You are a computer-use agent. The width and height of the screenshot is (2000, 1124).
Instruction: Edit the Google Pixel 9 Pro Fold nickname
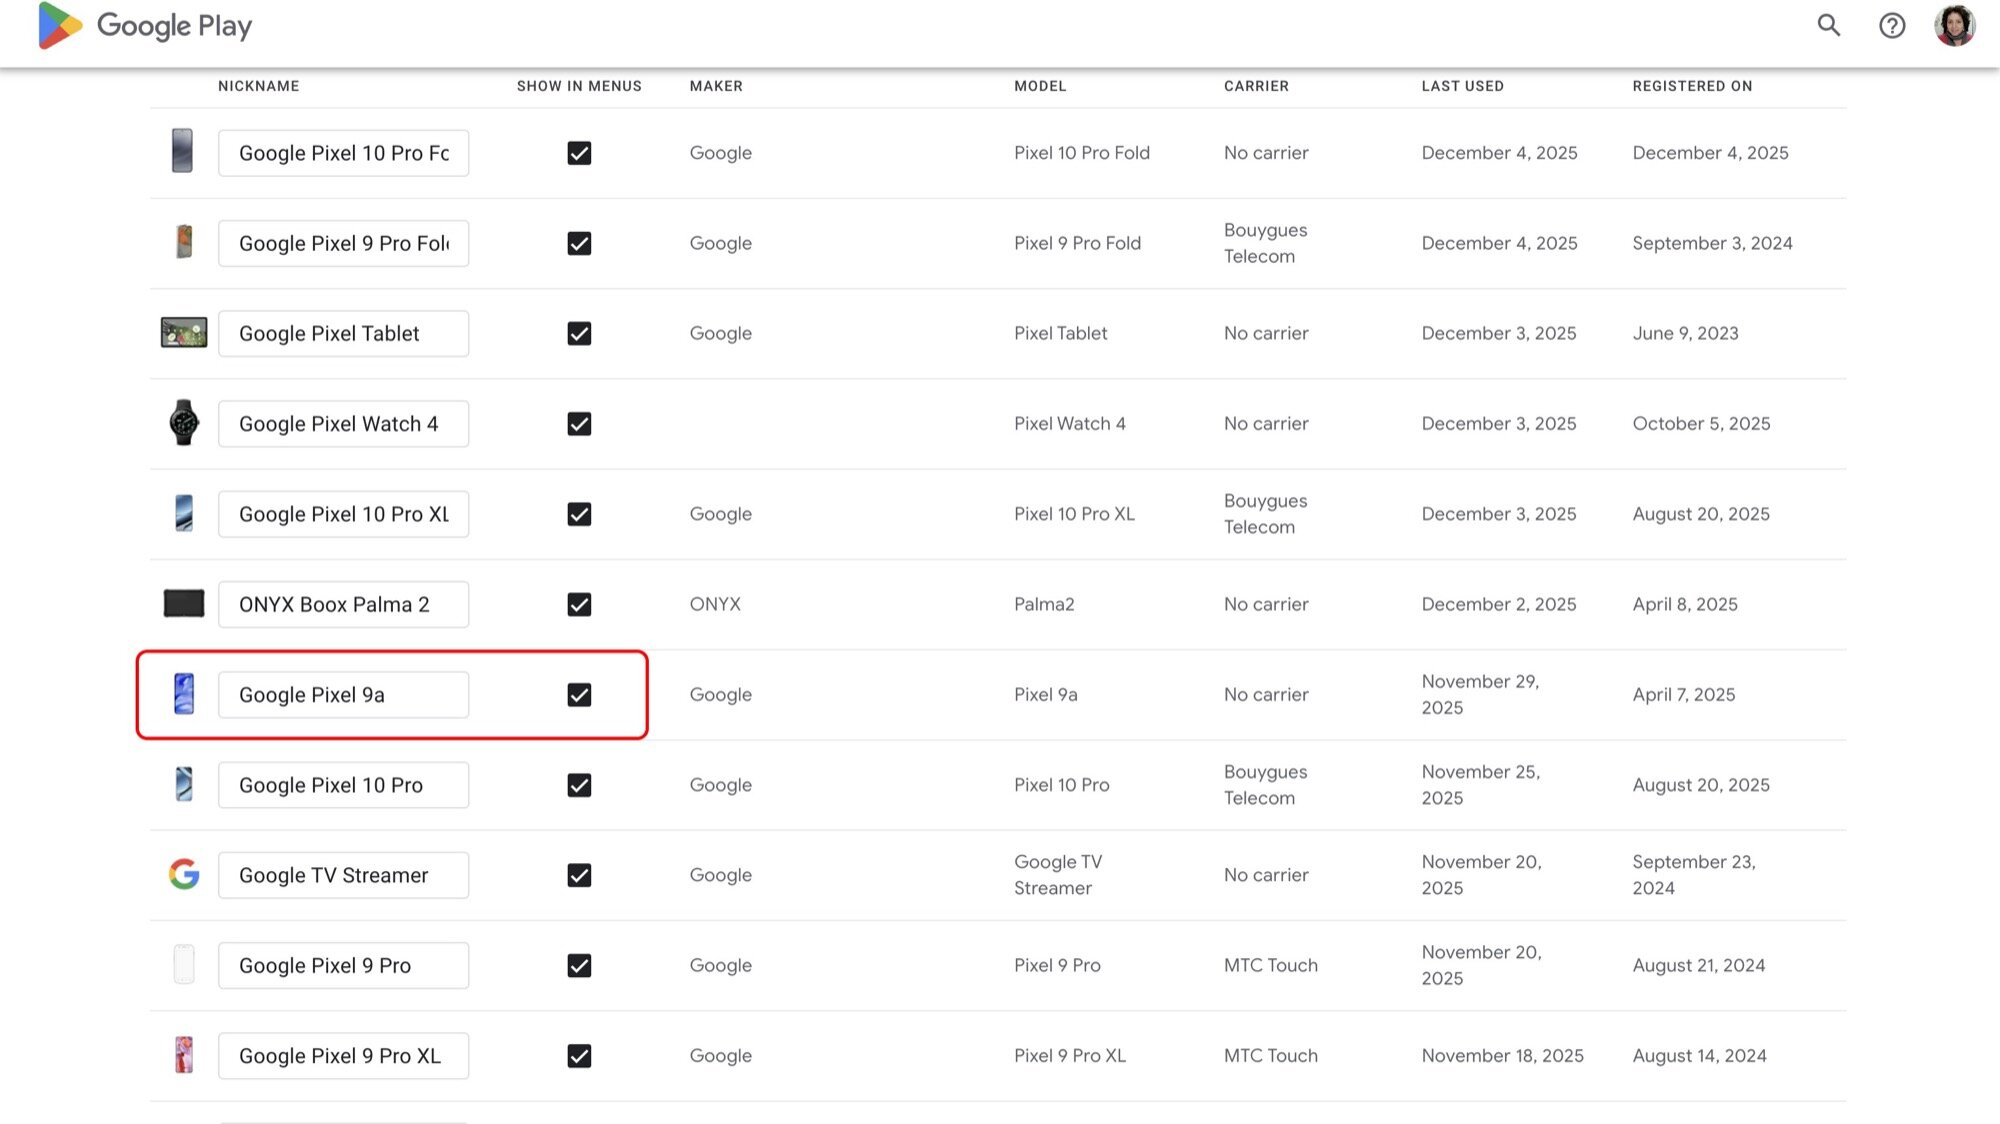pos(343,243)
